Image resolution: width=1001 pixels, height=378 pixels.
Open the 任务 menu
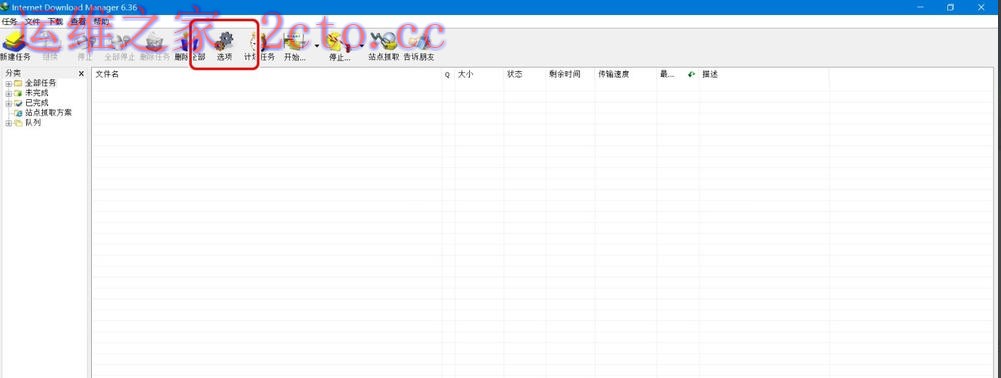point(10,21)
